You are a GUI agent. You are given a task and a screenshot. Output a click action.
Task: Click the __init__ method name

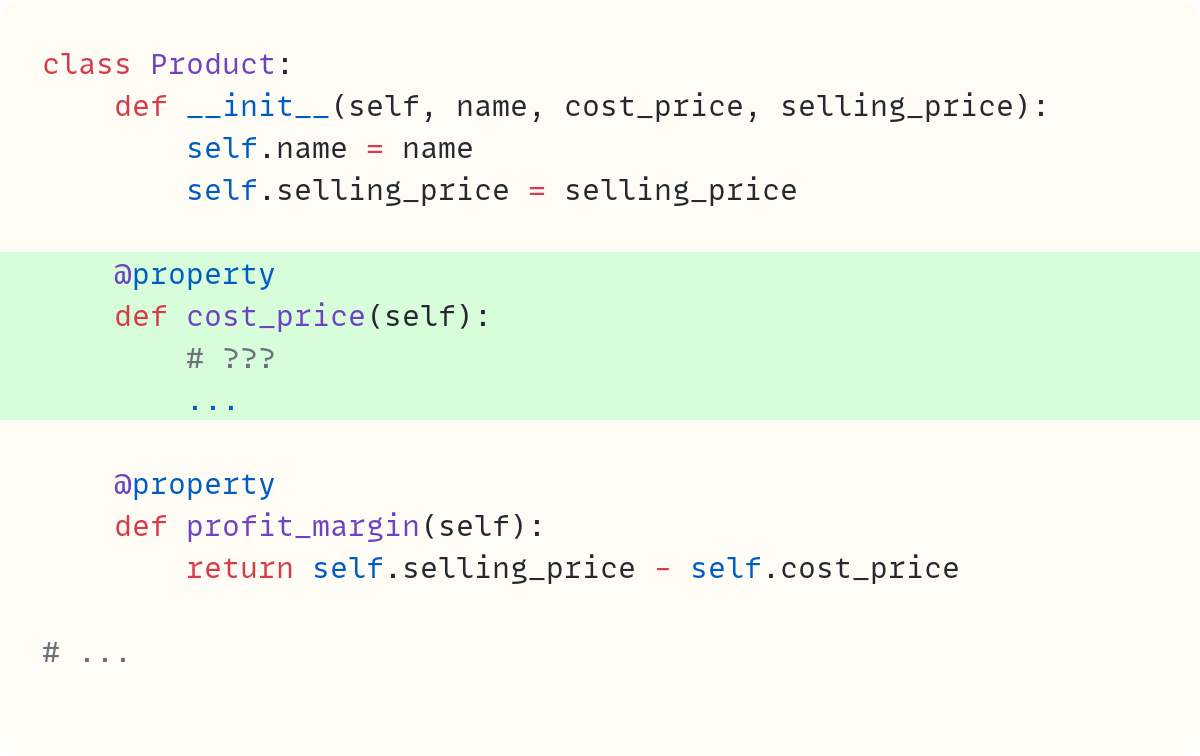259,107
